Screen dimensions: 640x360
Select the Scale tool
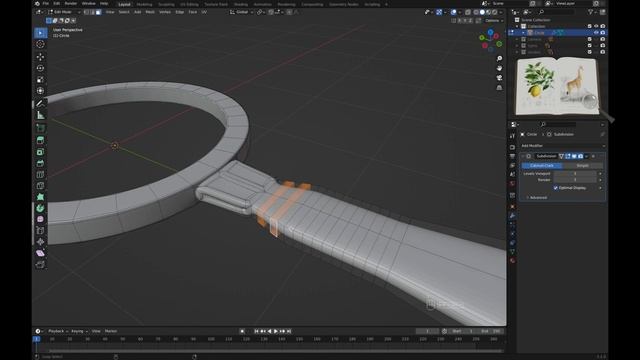tap(40, 80)
